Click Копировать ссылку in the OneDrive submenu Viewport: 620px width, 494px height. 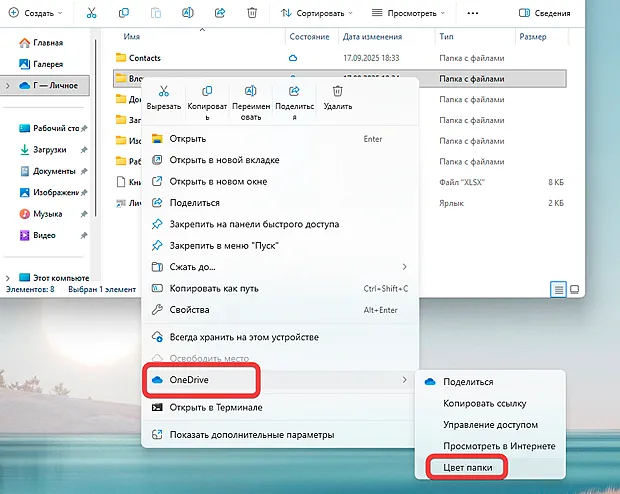(490, 403)
